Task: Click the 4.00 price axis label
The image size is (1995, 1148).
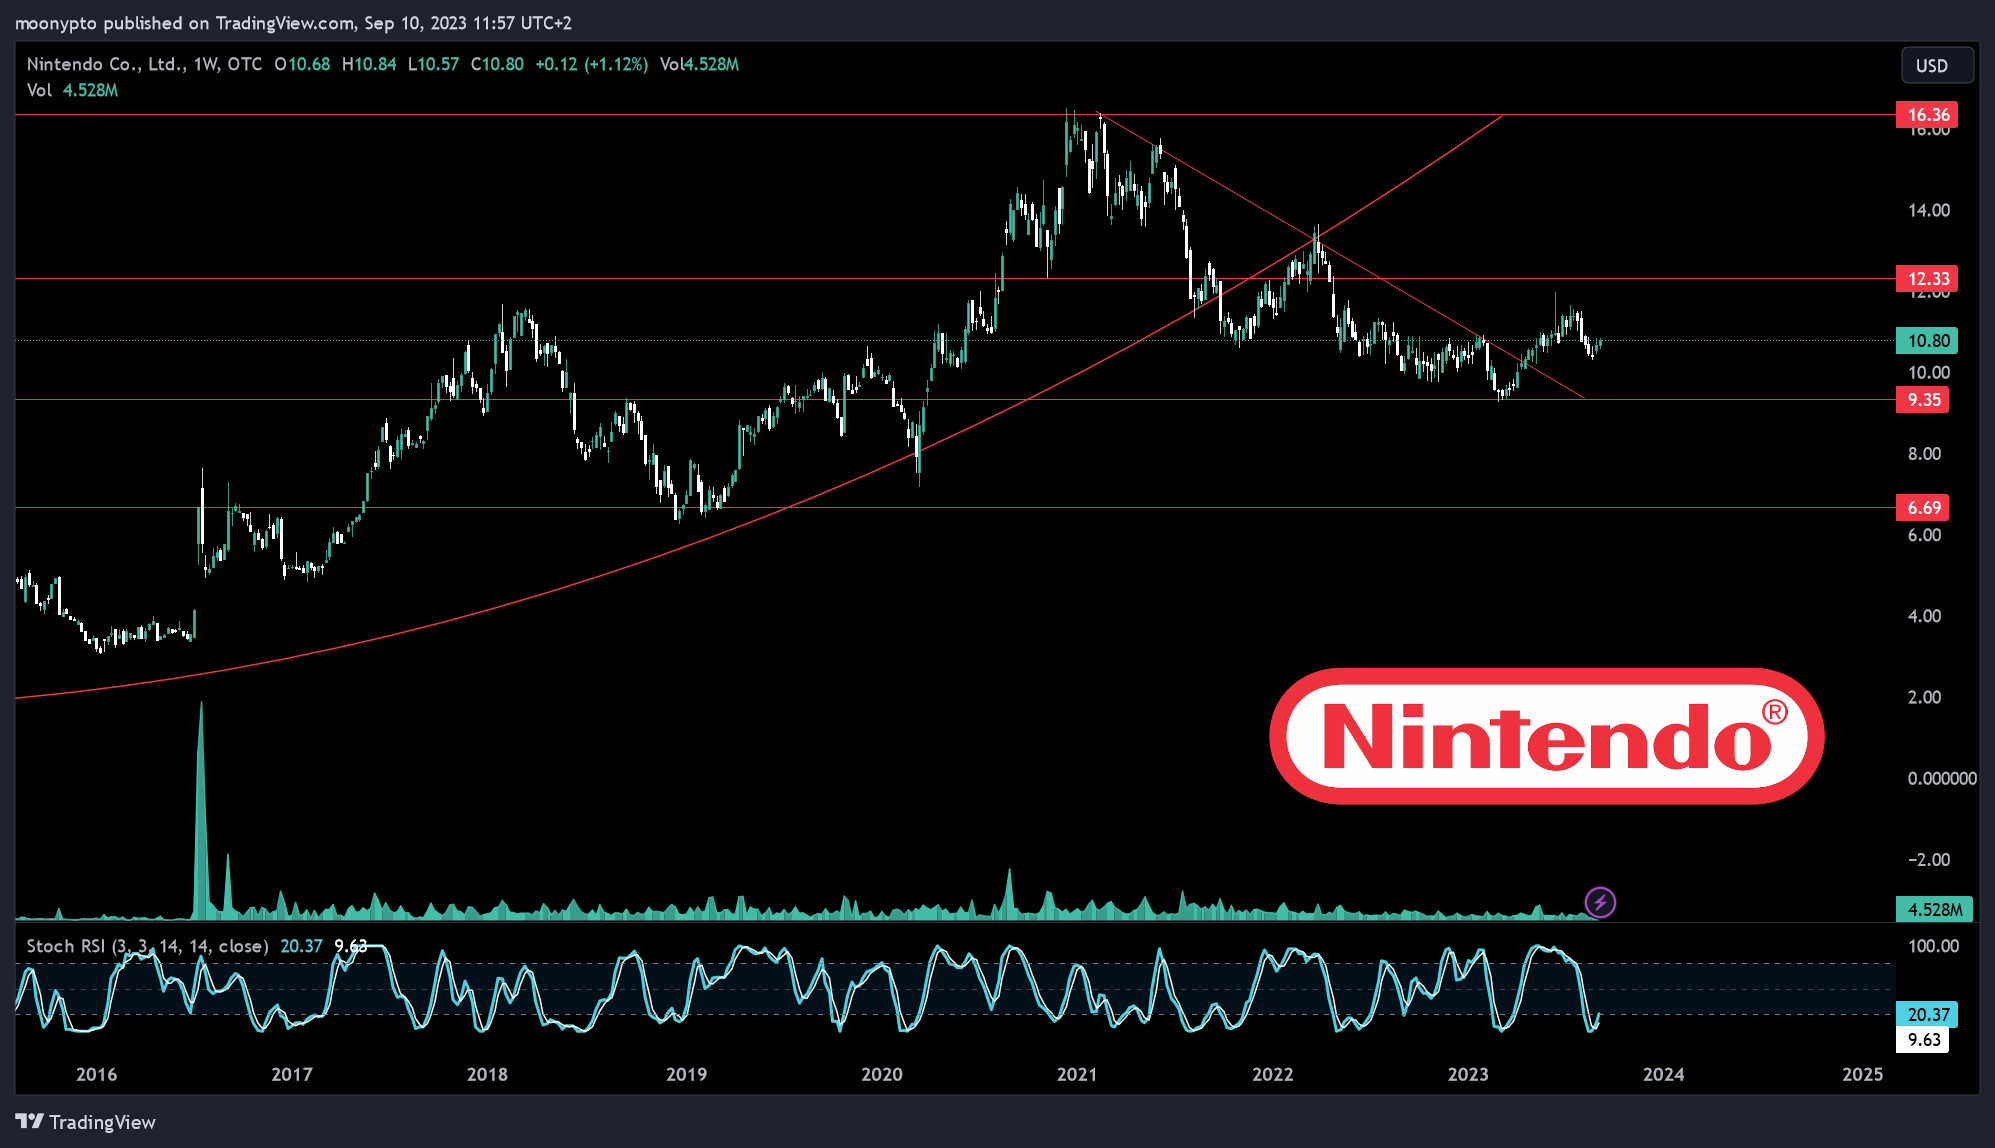Action: pyautogui.click(x=1925, y=616)
